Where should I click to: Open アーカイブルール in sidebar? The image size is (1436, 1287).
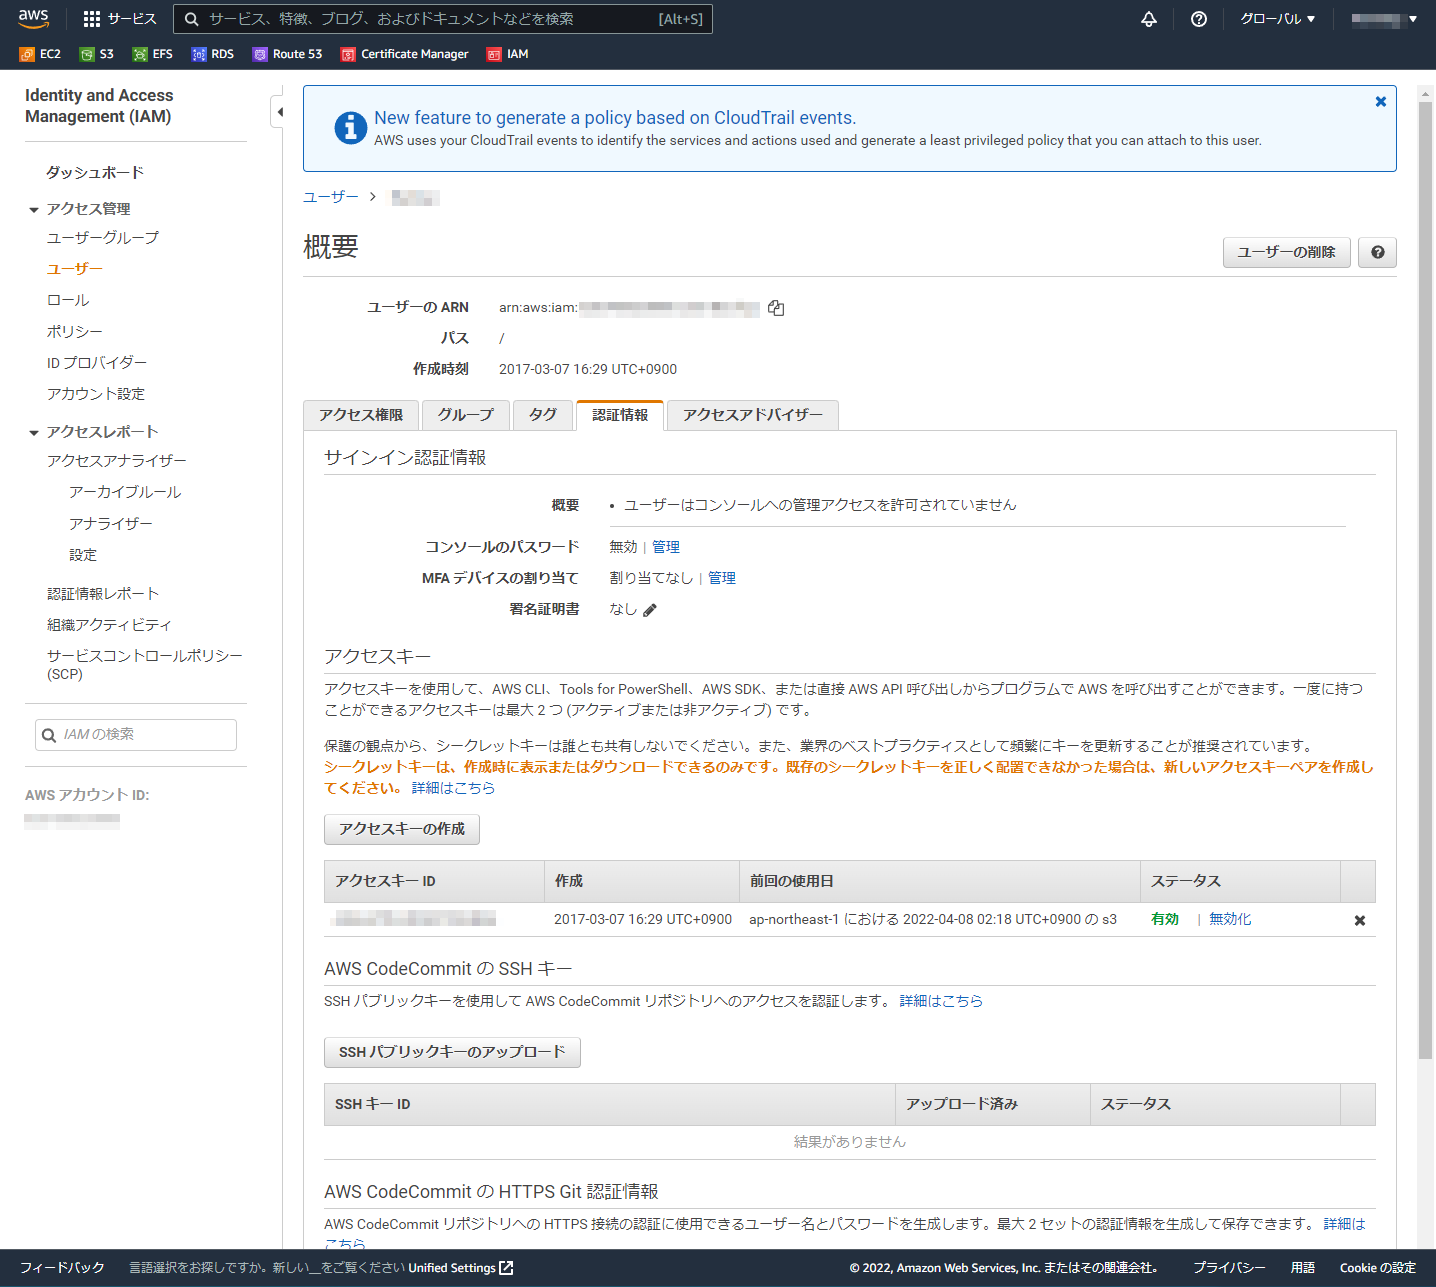[x=125, y=492]
